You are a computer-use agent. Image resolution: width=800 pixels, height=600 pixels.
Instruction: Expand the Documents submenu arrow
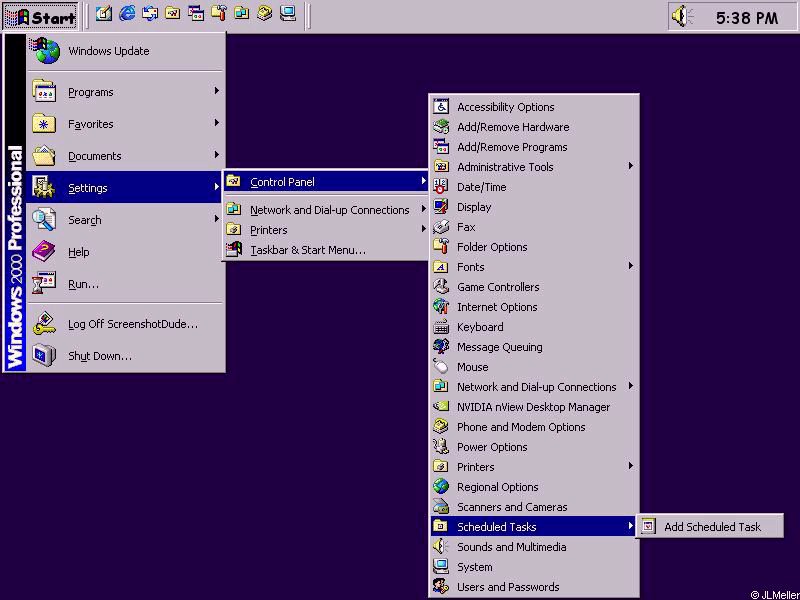[x=217, y=155]
